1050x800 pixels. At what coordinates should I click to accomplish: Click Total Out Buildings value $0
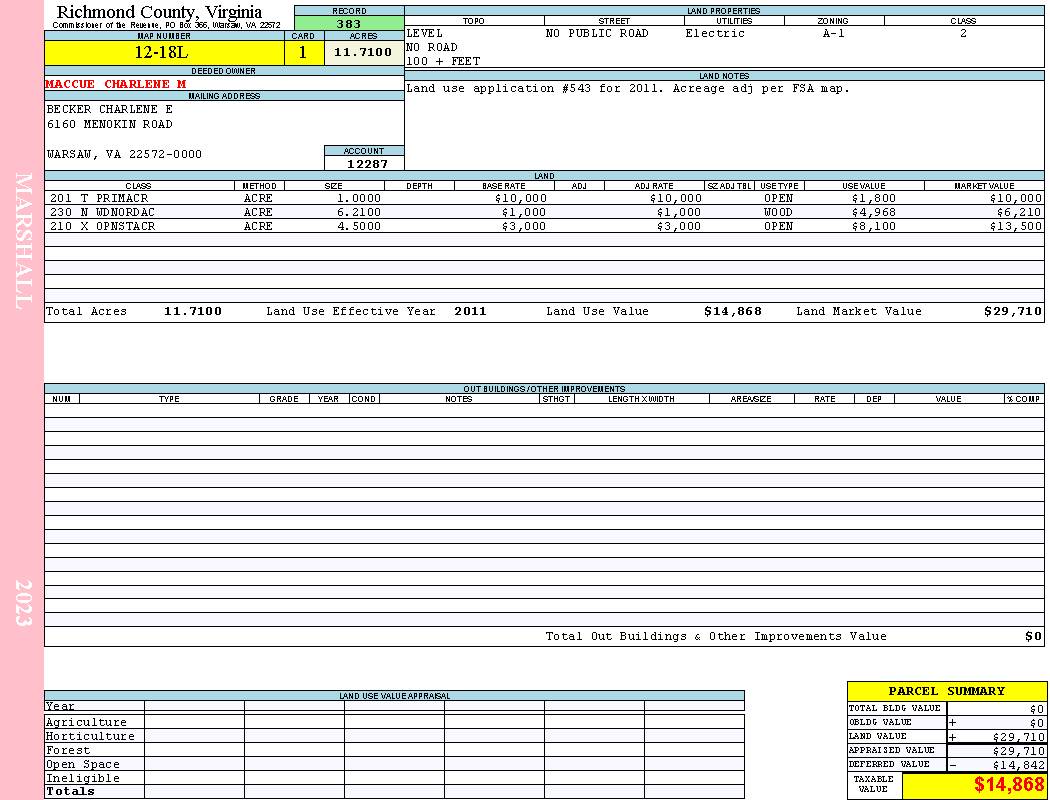pyautogui.click(x=1033, y=637)
